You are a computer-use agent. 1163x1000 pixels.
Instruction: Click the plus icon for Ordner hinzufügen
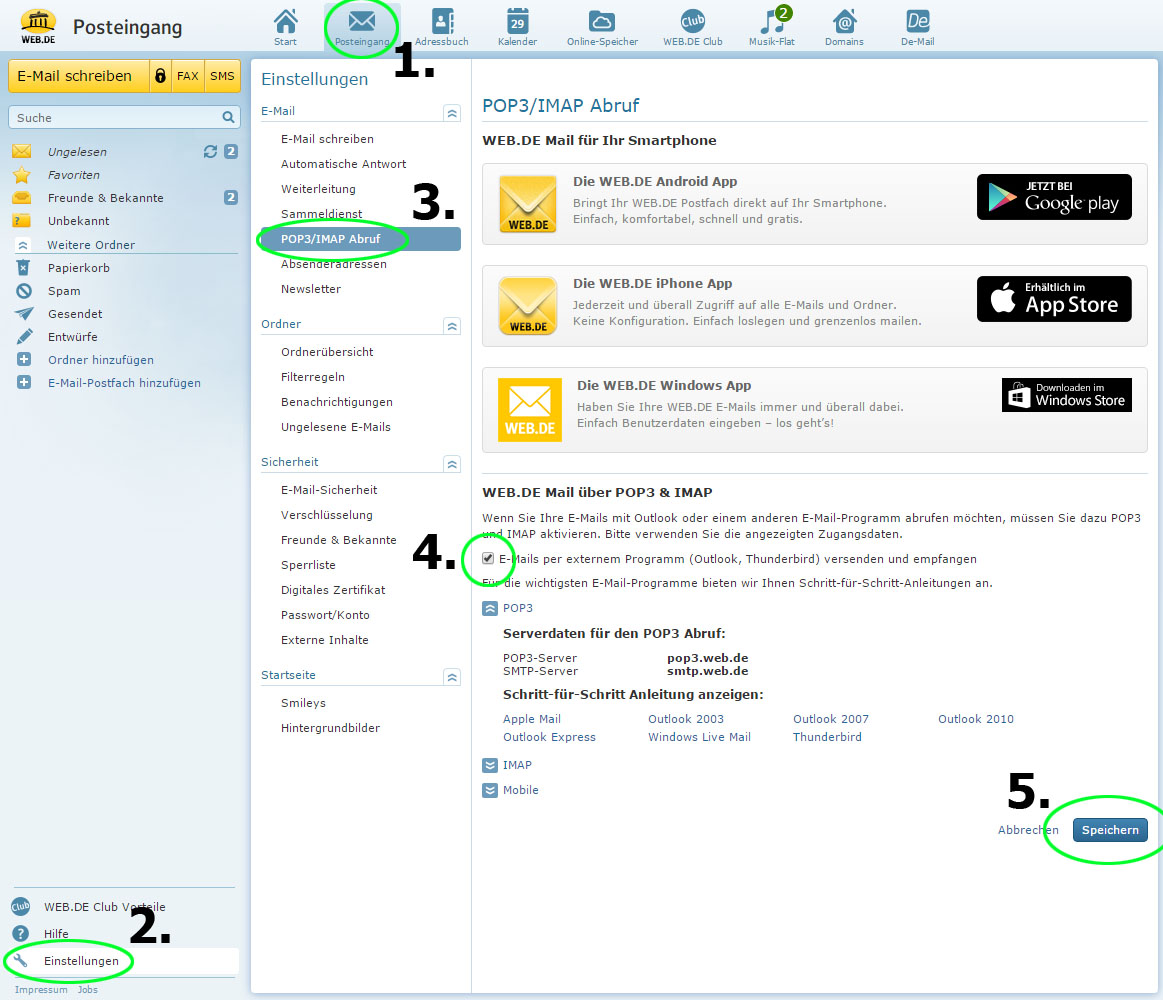[x=24, y=360]
